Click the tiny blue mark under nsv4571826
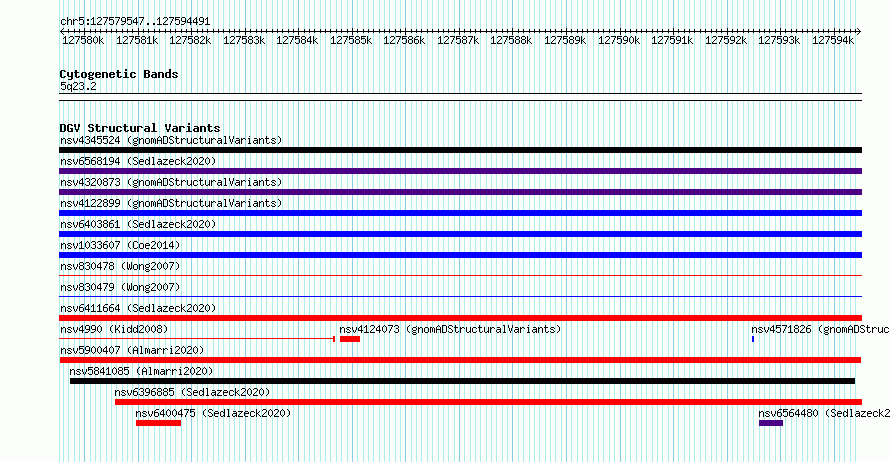This screenshot has height=462, width=890. coord(753,339)
